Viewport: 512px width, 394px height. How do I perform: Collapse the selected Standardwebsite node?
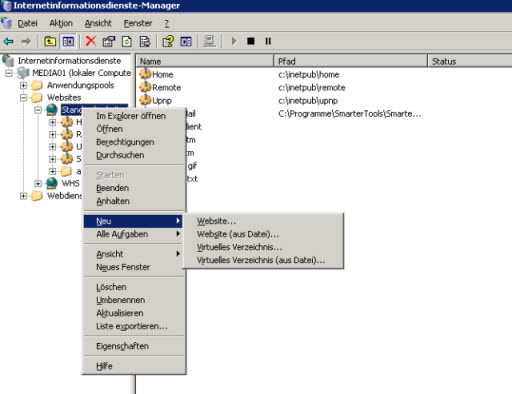coord(38,110)
